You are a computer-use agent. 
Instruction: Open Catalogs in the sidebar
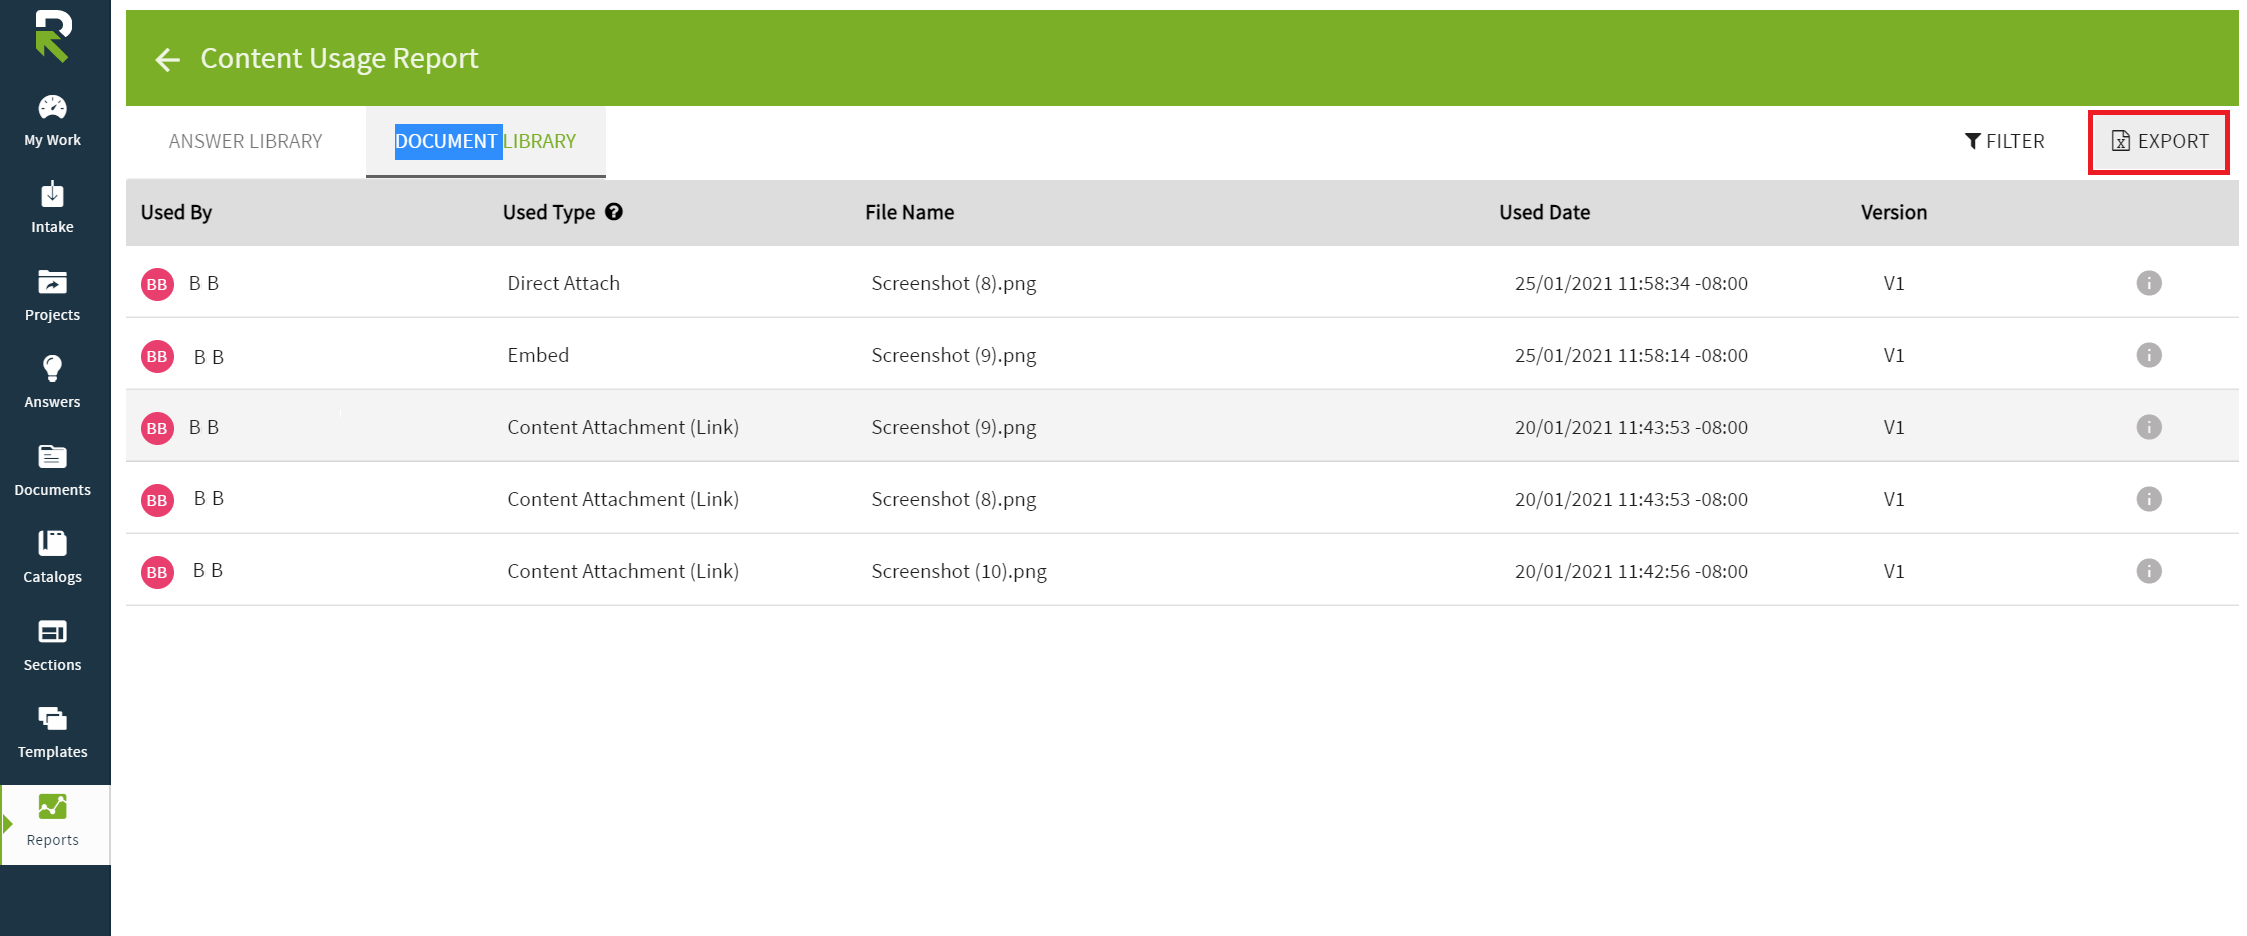(x=52, y=545)
